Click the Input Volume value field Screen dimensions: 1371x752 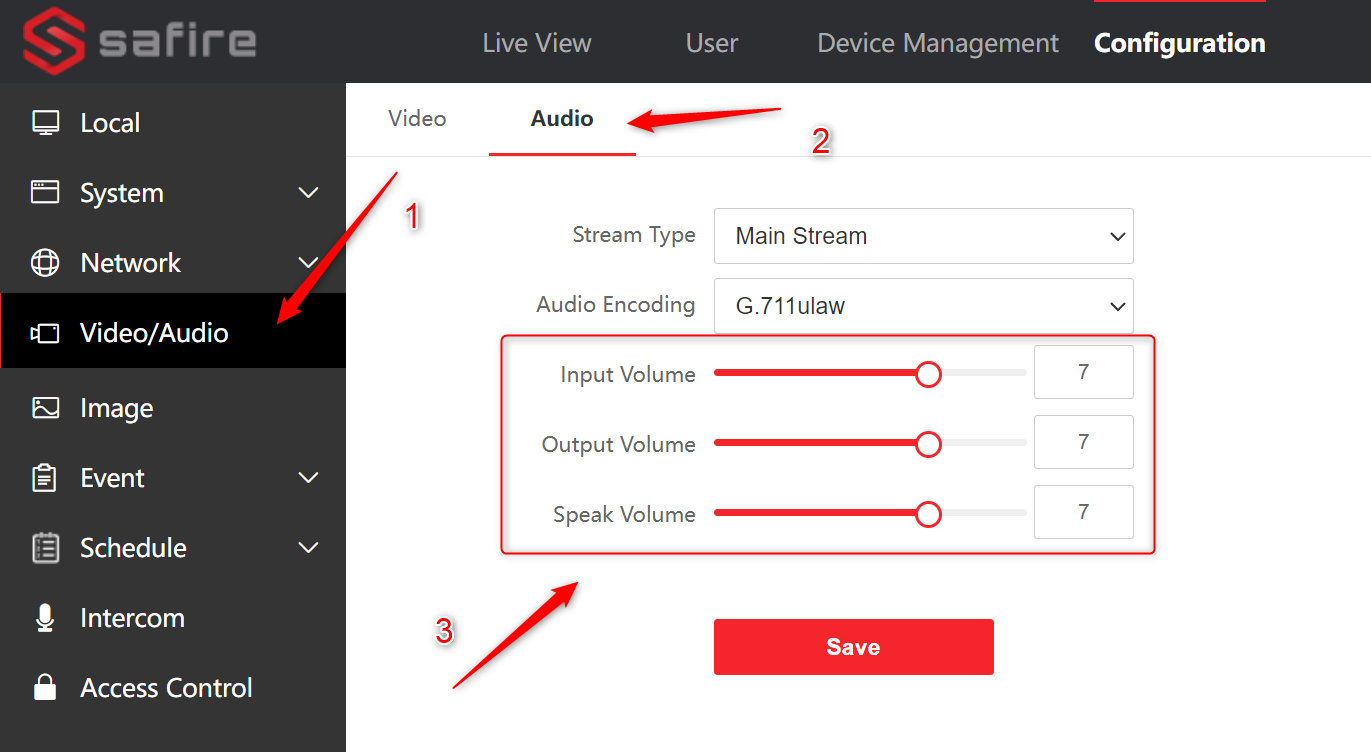pos(1084,372)
